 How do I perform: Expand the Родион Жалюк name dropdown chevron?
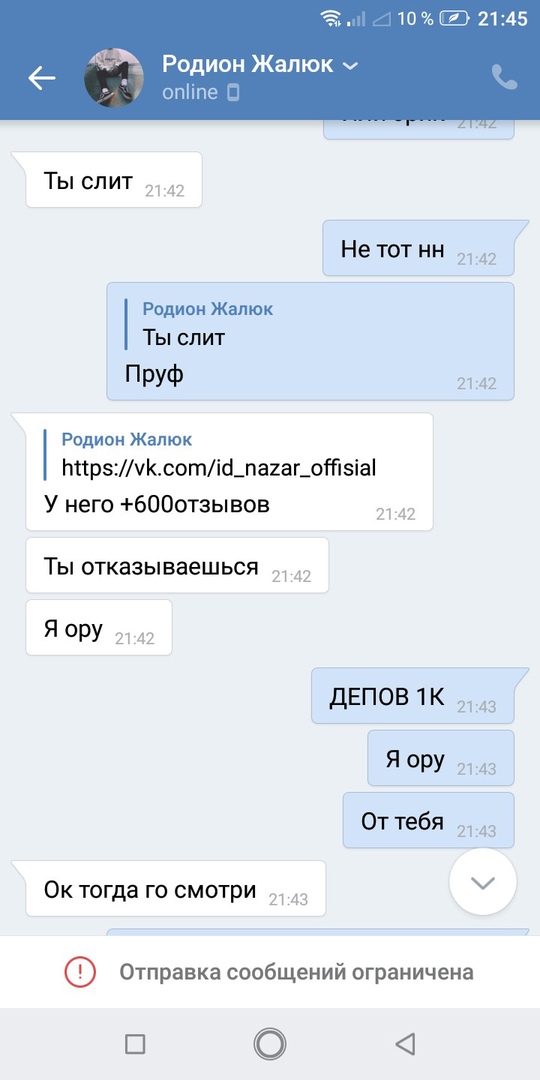click(350, 66)
